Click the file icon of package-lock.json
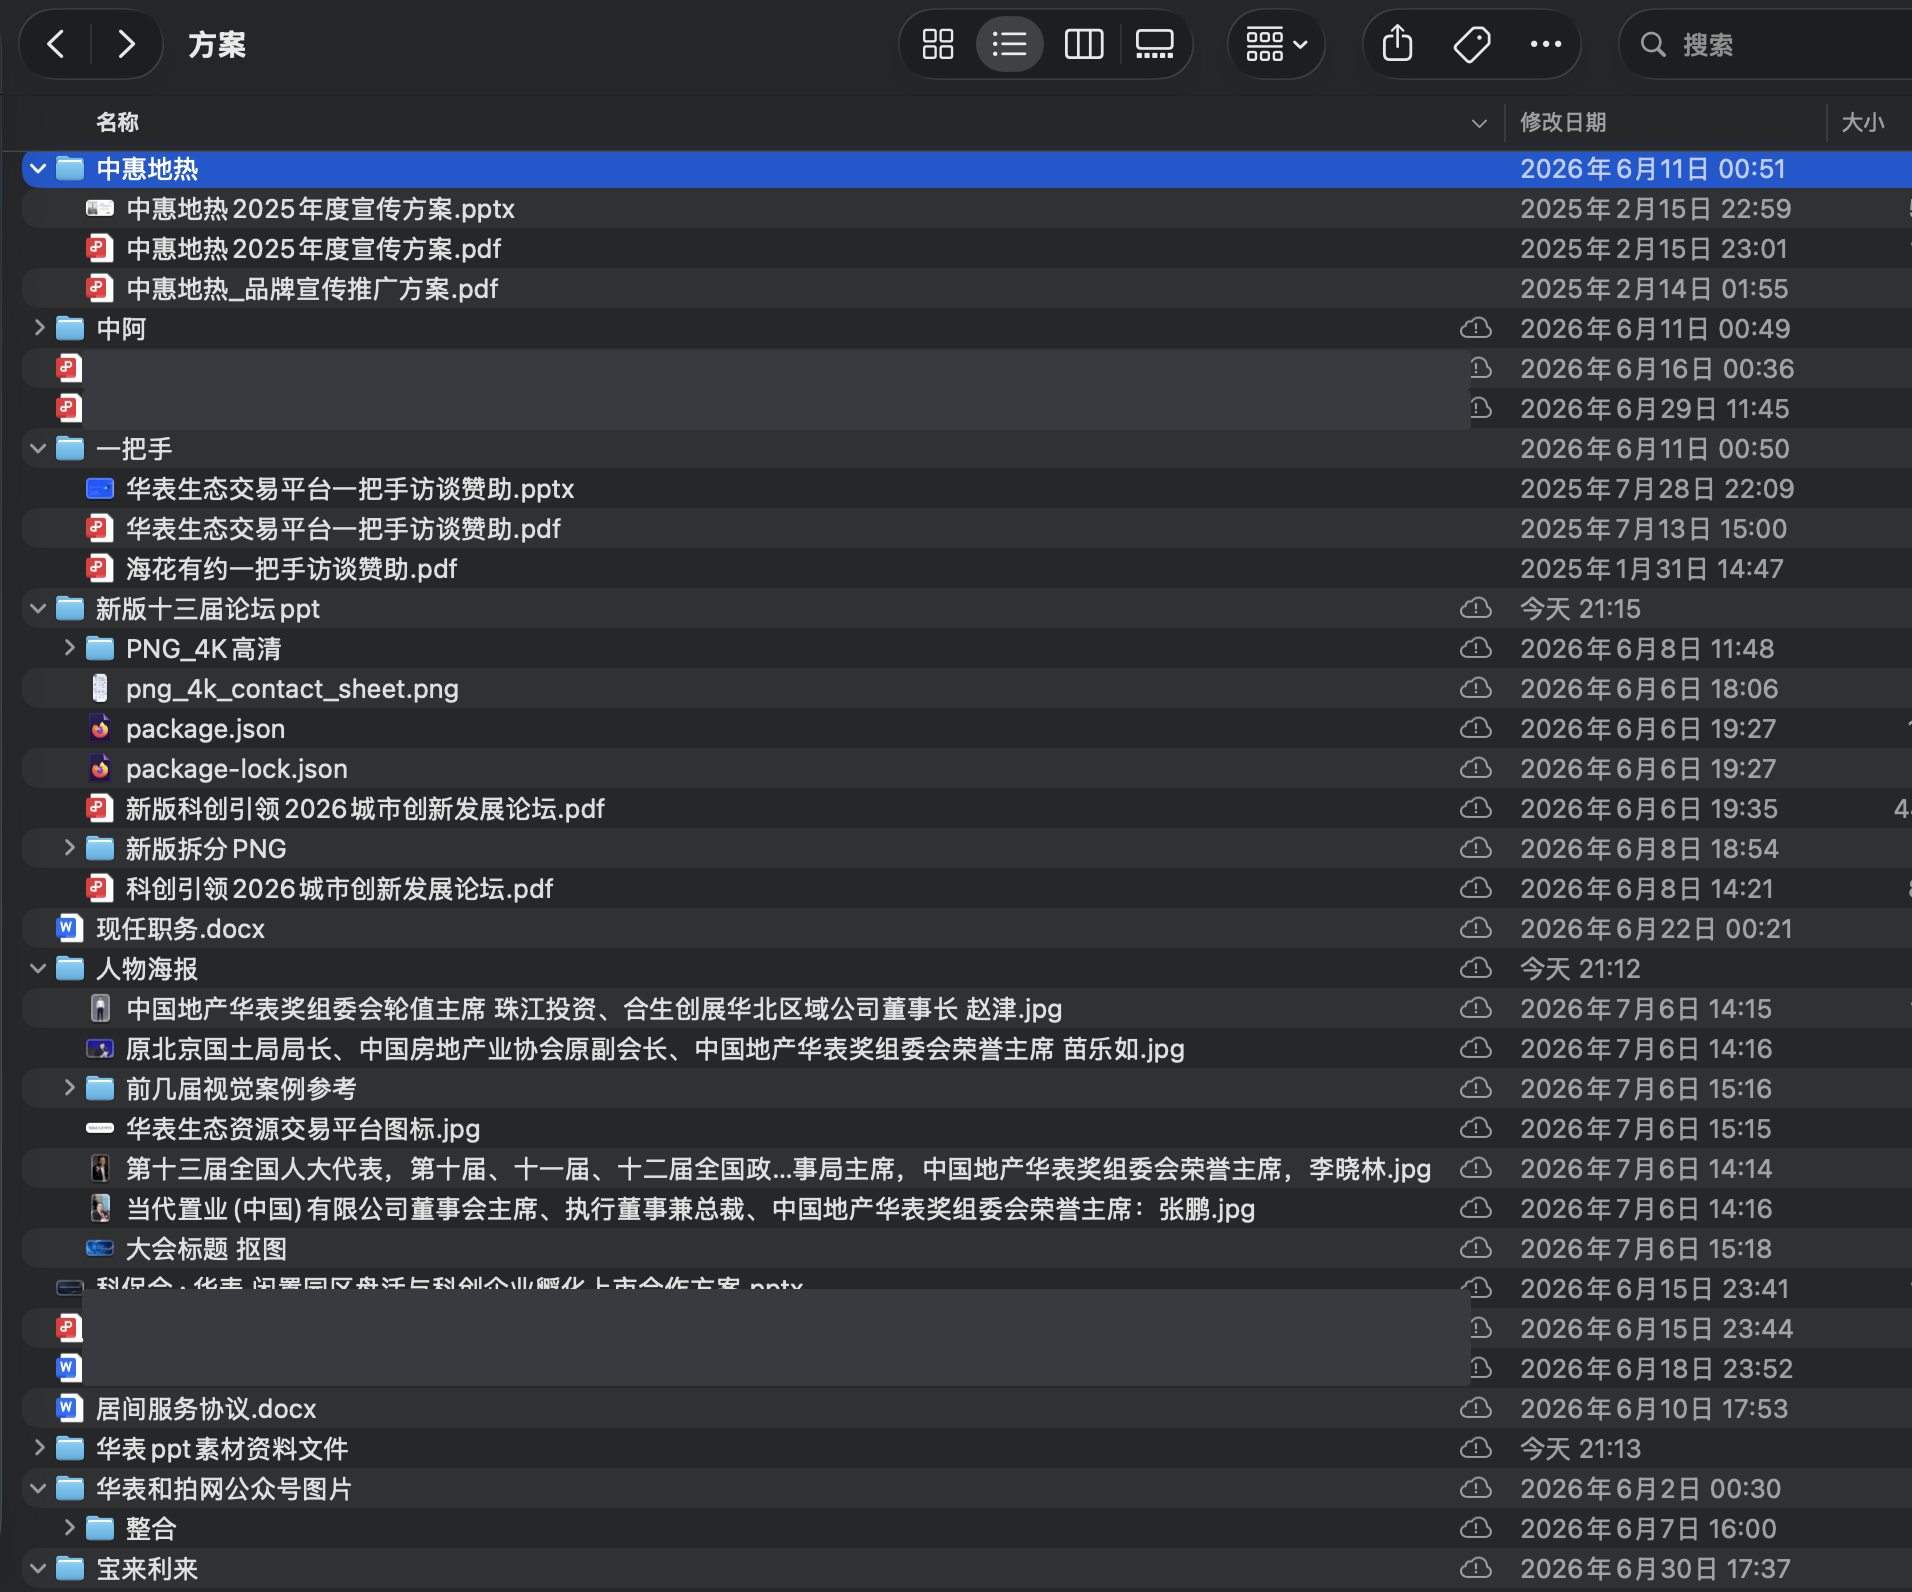The height and width of the screenshot is (1592, 1912). [100, 768]
